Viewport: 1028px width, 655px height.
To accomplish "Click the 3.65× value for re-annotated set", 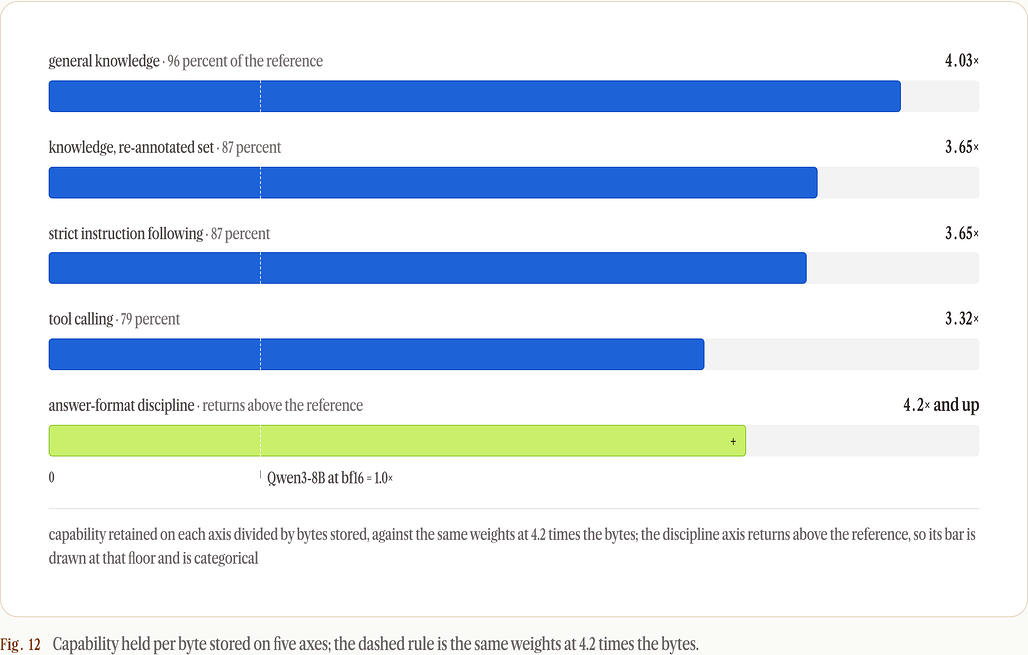I will [x=962, y=148].
